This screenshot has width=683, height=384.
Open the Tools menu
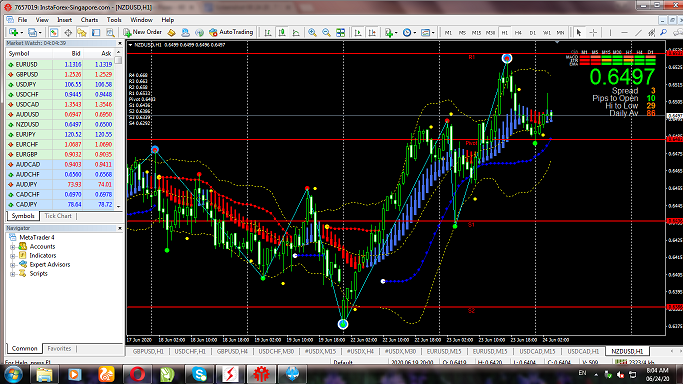114,20
